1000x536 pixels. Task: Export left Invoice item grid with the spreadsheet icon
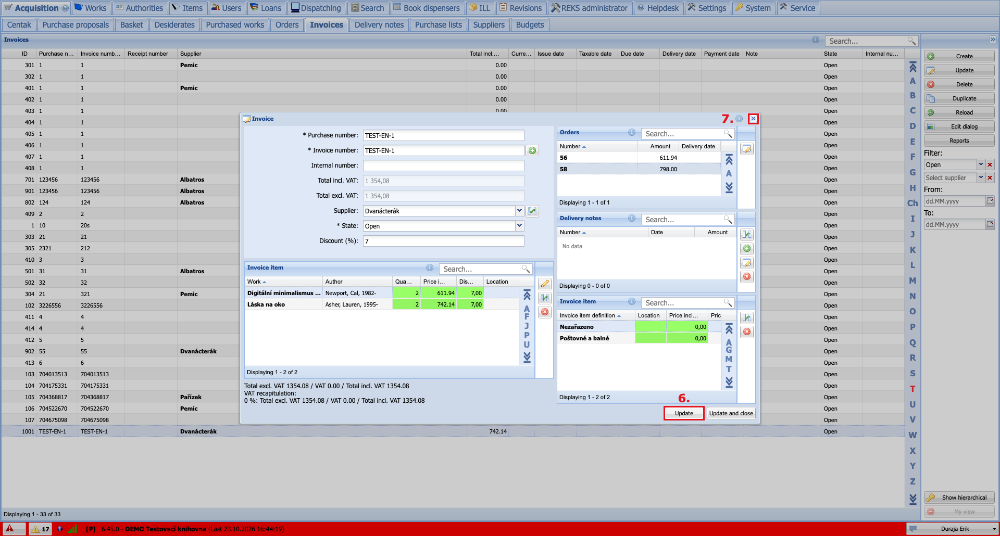[545, 298]
